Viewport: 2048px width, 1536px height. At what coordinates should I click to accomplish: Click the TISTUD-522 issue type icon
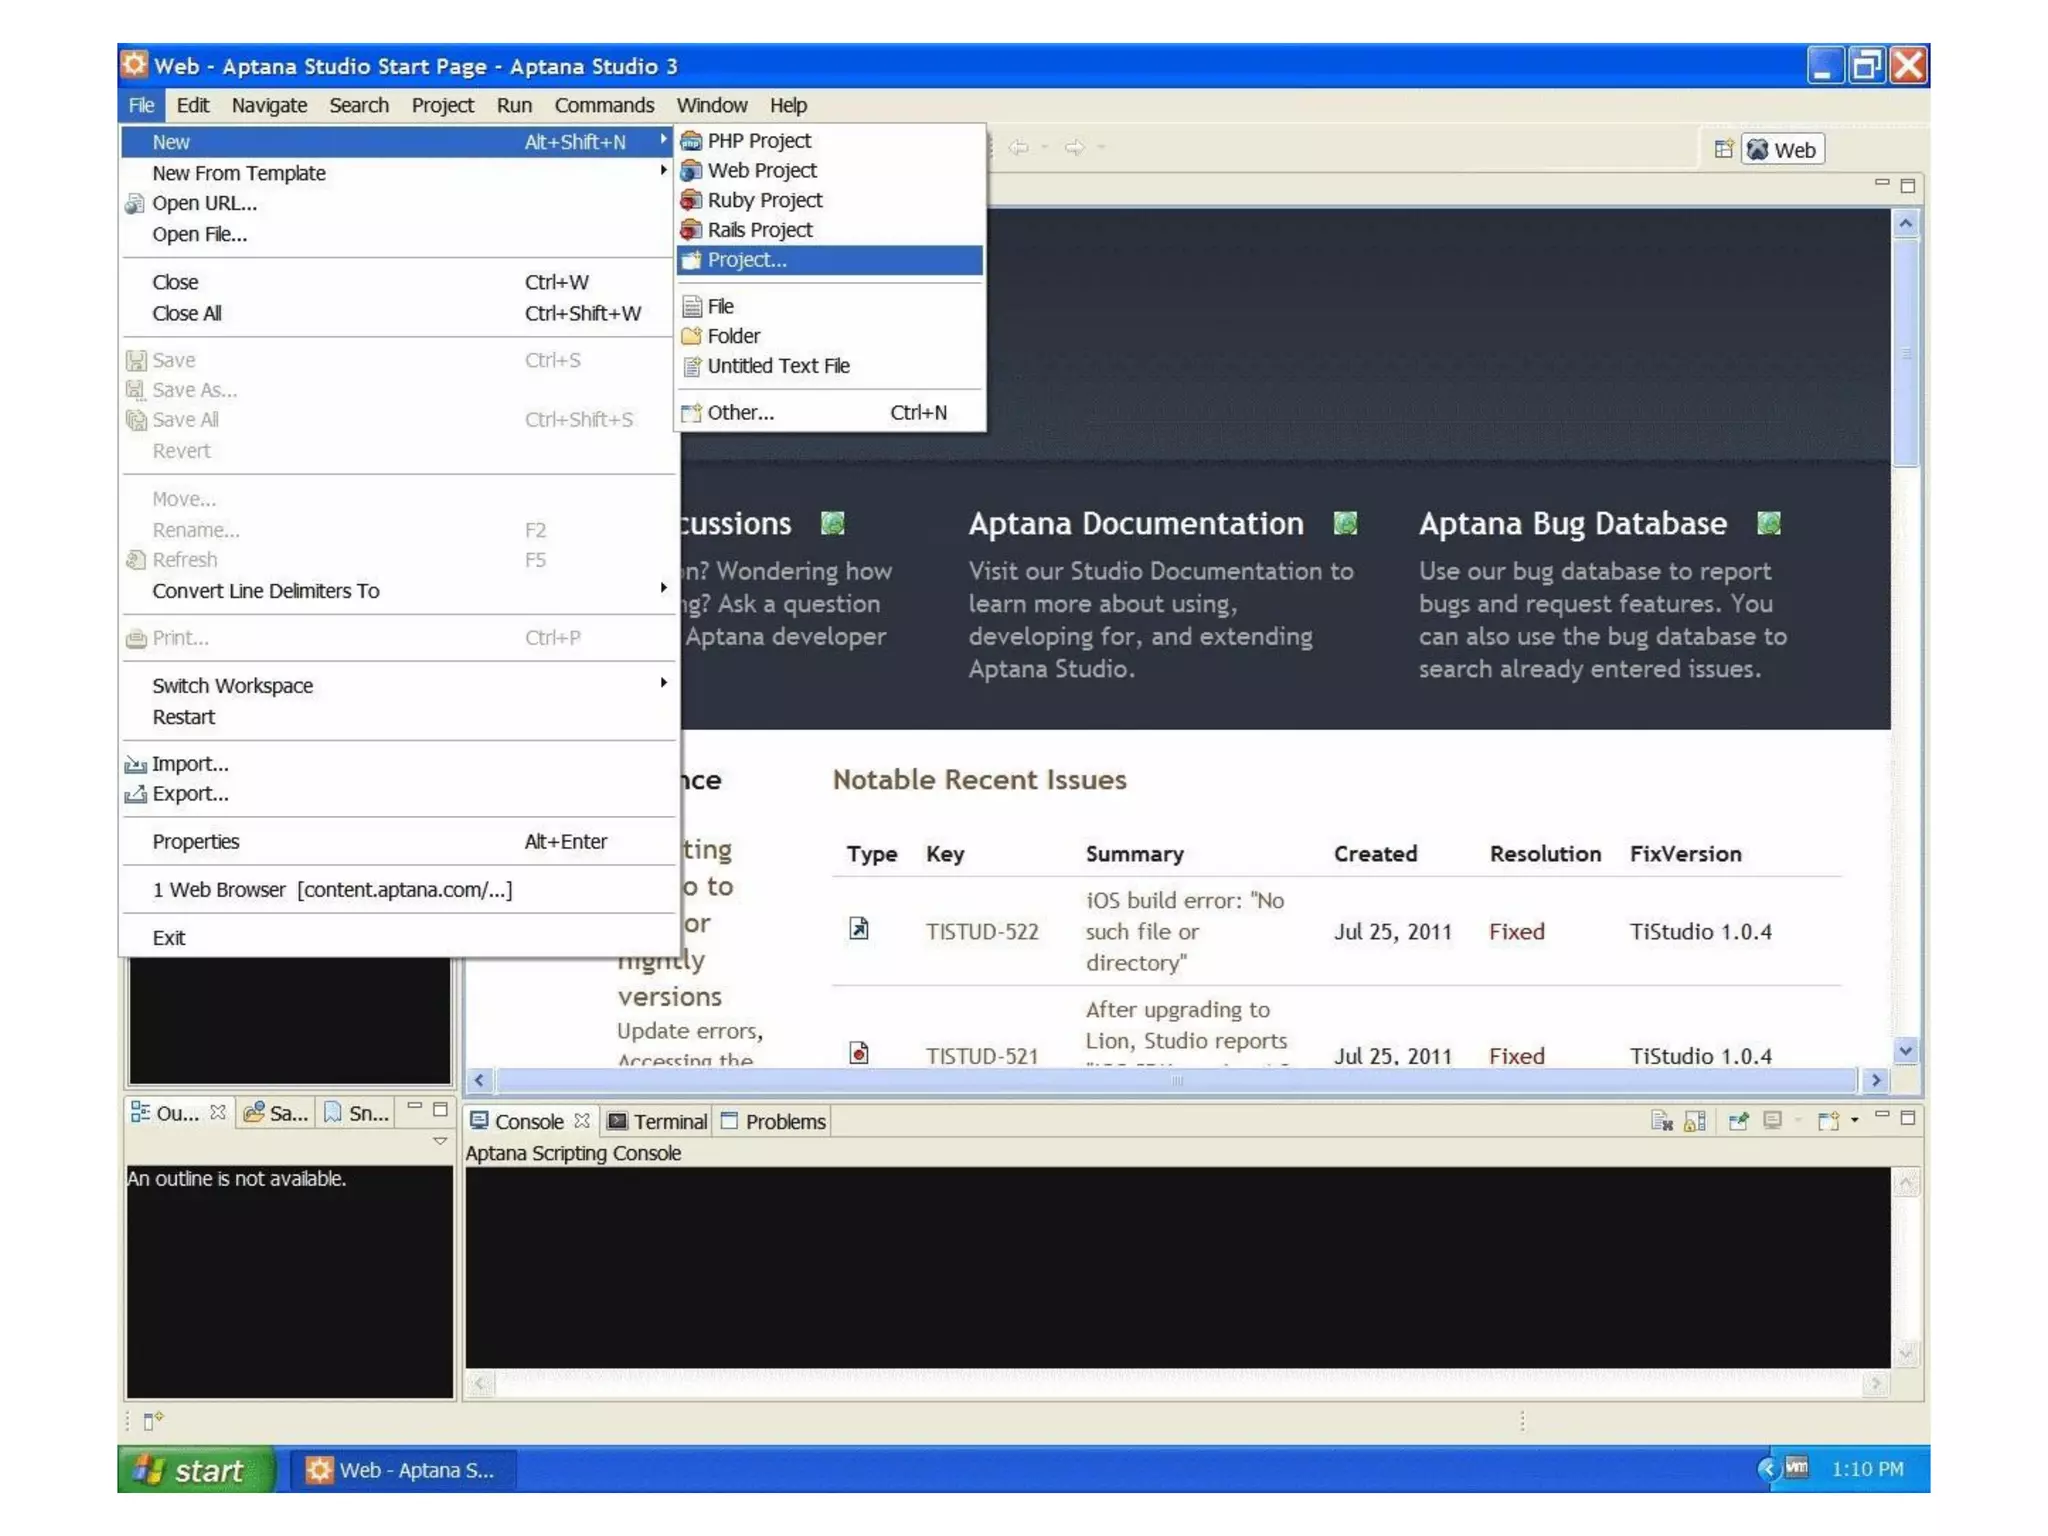pos(858,929)
